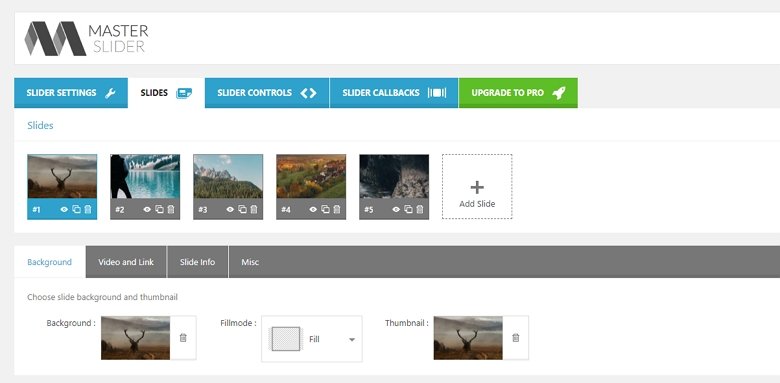The height and width of the screenshot is (383, 780).
Task: Delete slide #5 with trash icon
Action: pos(420,209)
